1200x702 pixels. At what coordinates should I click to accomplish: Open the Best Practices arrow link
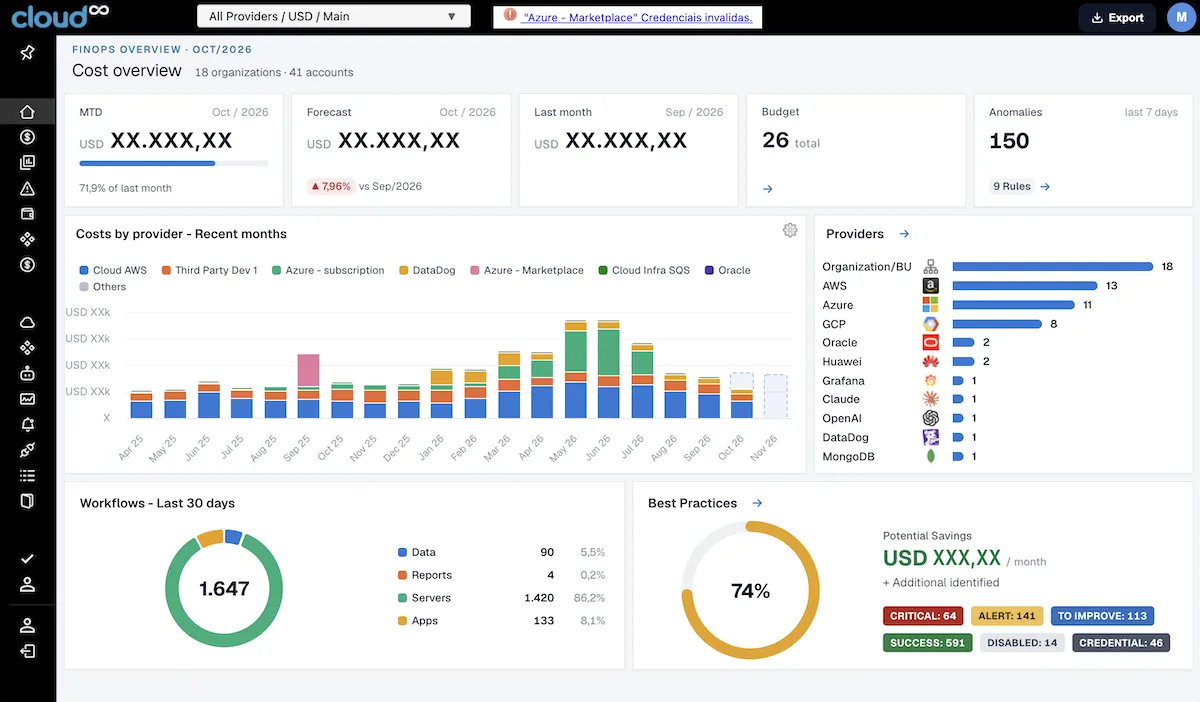(x=757, y=503)
